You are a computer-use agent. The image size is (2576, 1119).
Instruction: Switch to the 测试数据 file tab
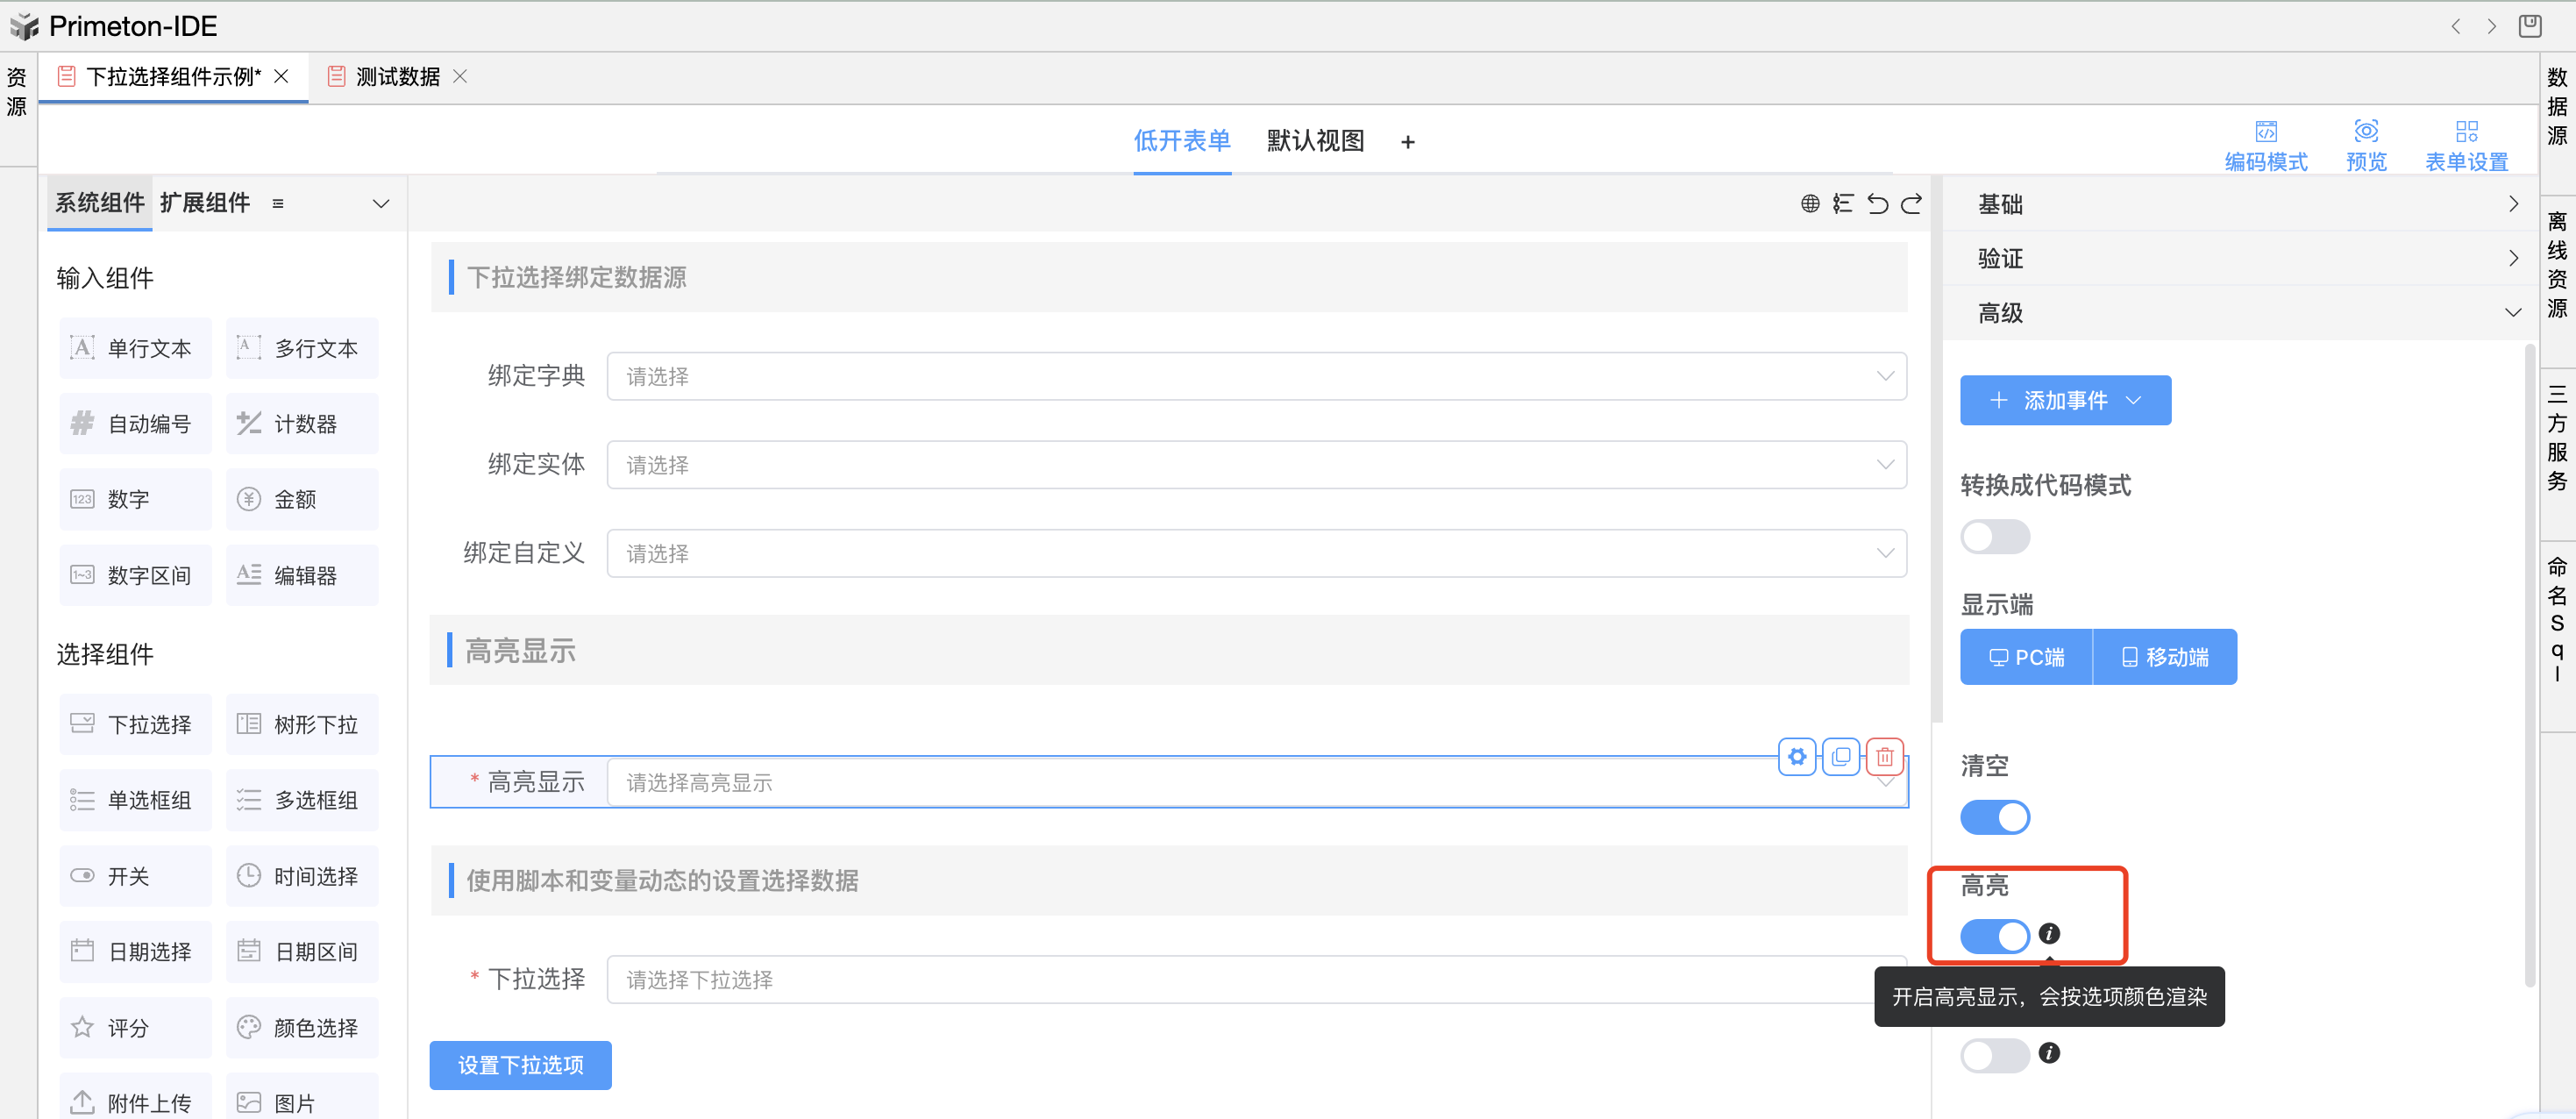tap(397, 77)
